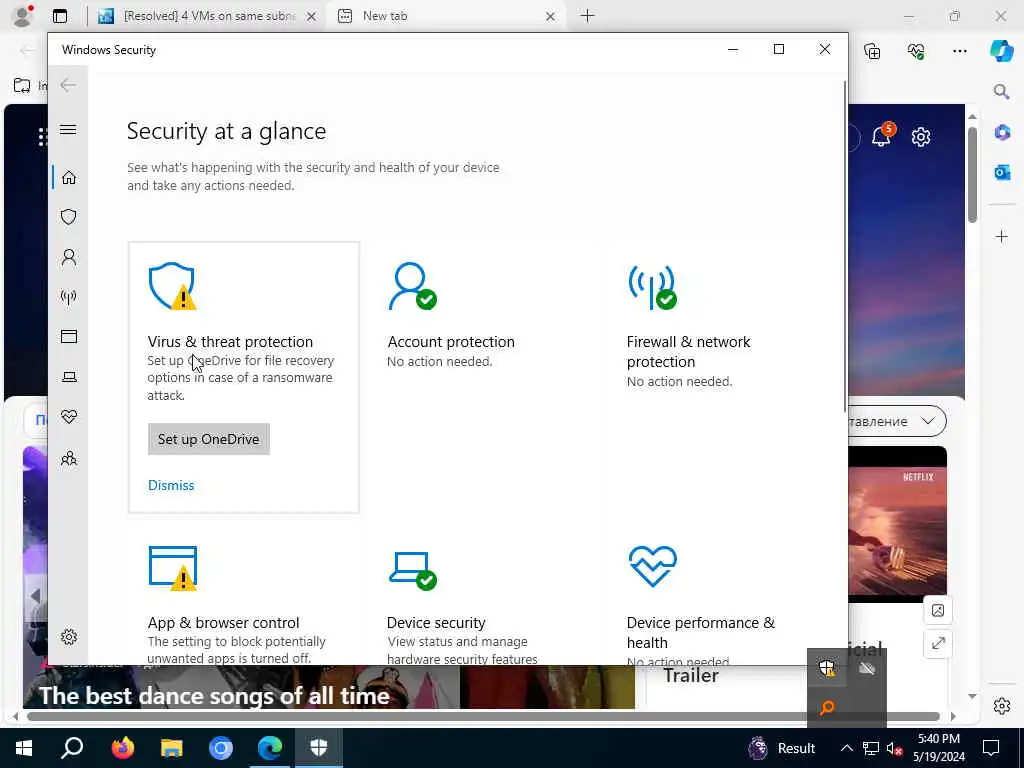The width and height of the screenshot is (1024, 768).
Task: Click Windows Security shield in tray overflow
Action: click(x=827, y=667)
